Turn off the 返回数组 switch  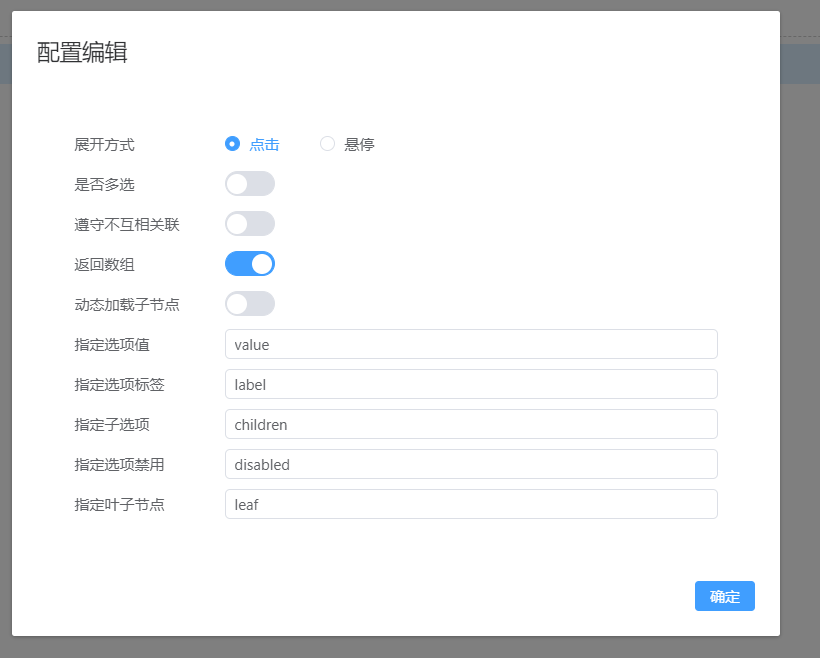point(250,264)
